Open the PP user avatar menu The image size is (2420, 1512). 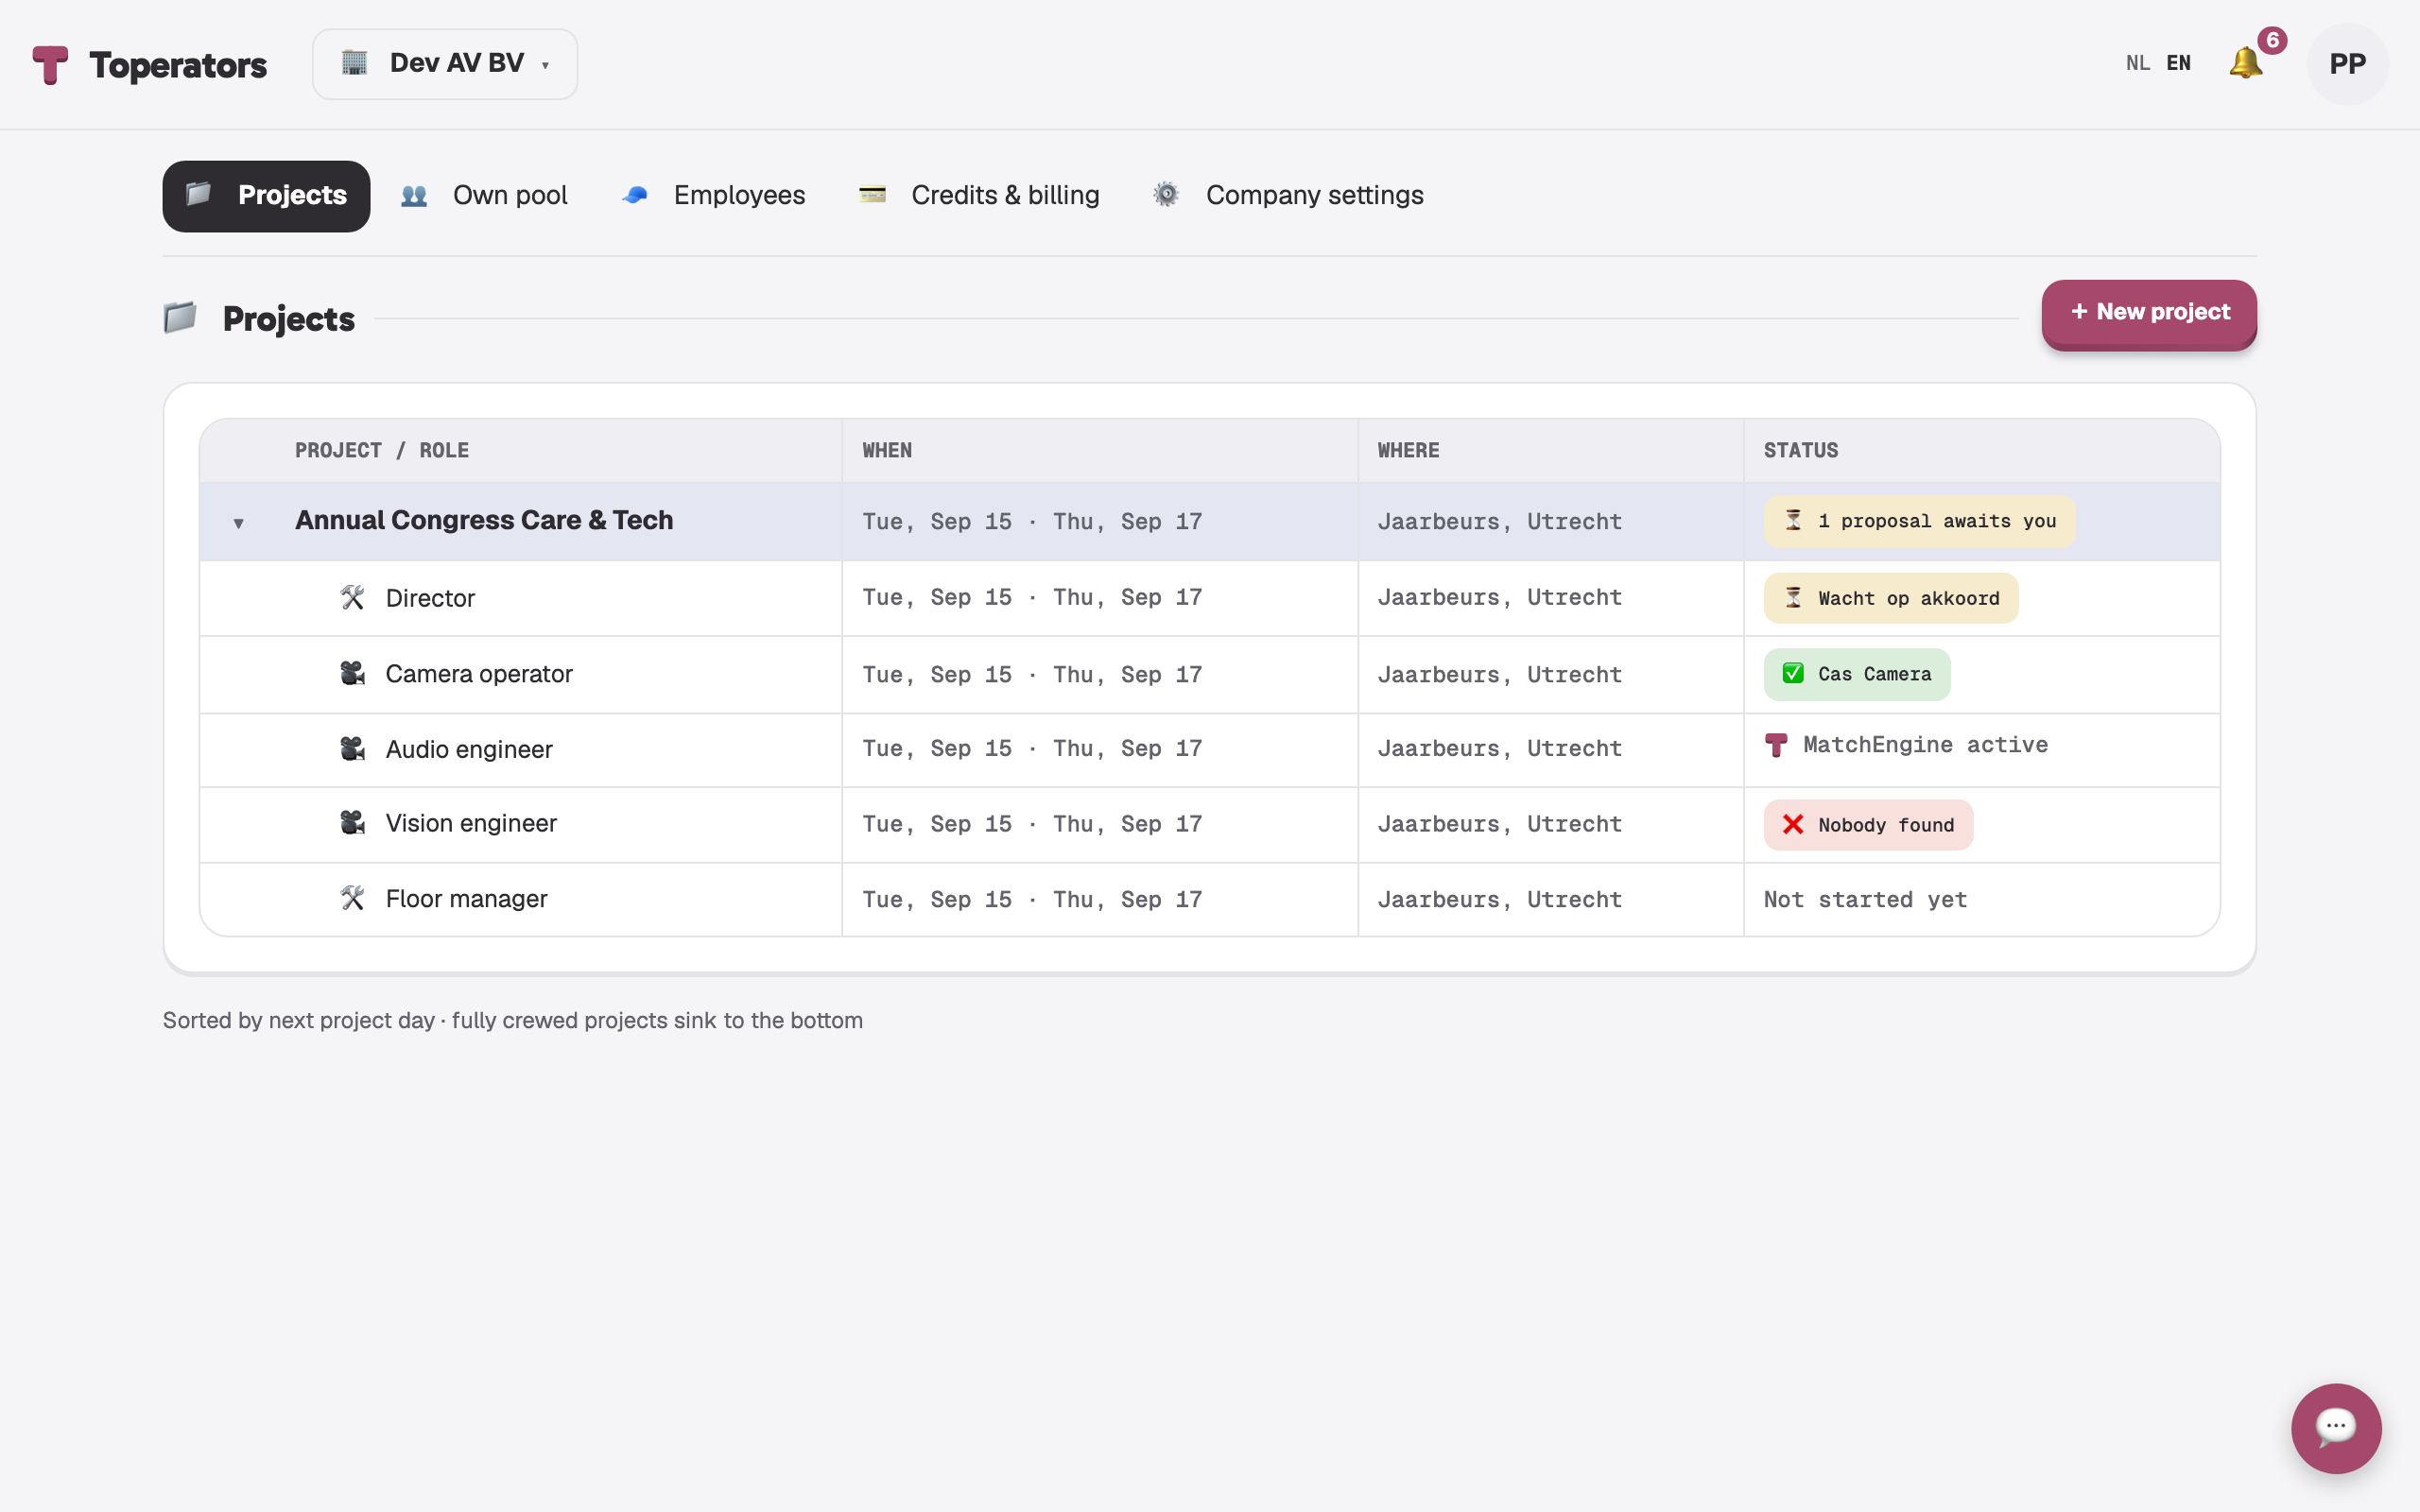2347,64
